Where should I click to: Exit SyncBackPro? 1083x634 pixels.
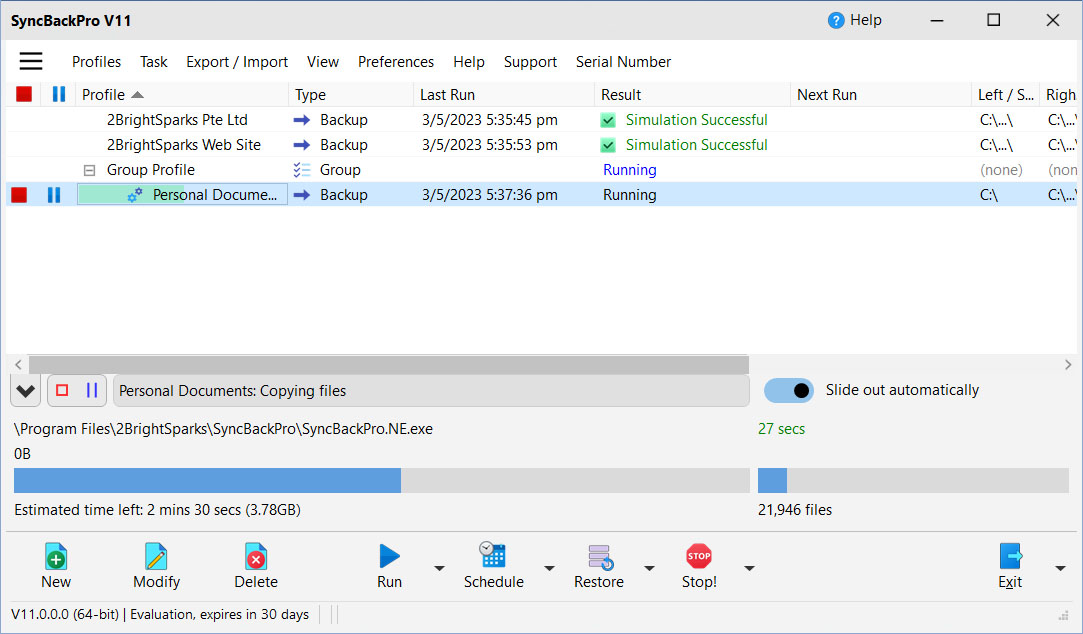[1010, 566]
